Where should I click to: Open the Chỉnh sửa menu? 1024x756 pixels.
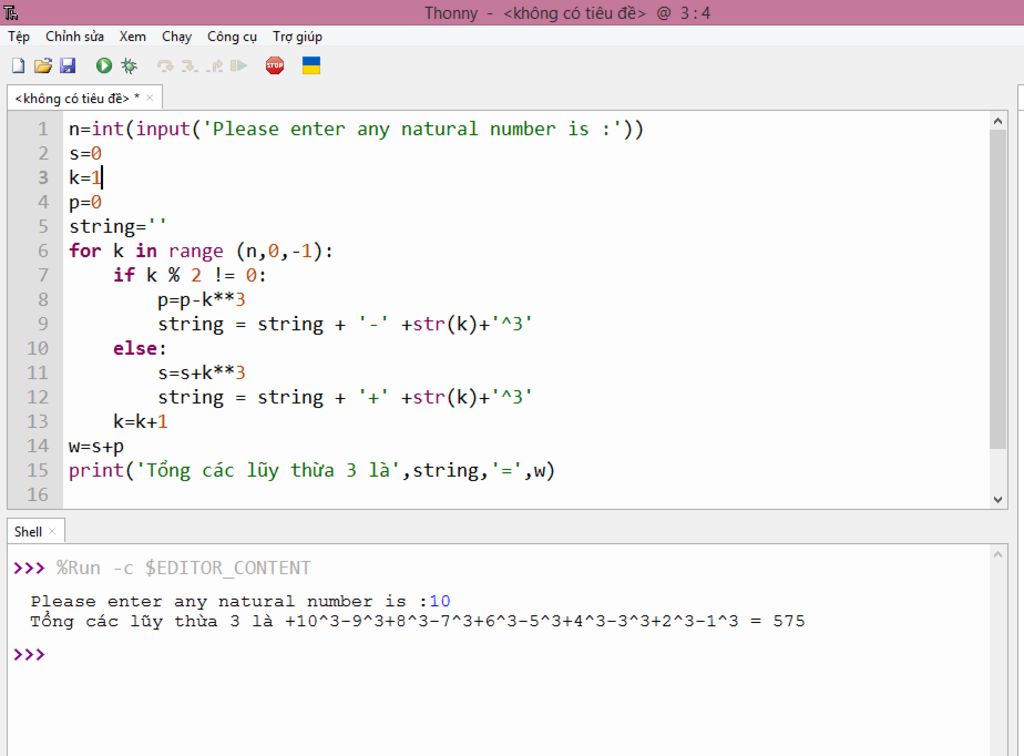pos(74,36)
